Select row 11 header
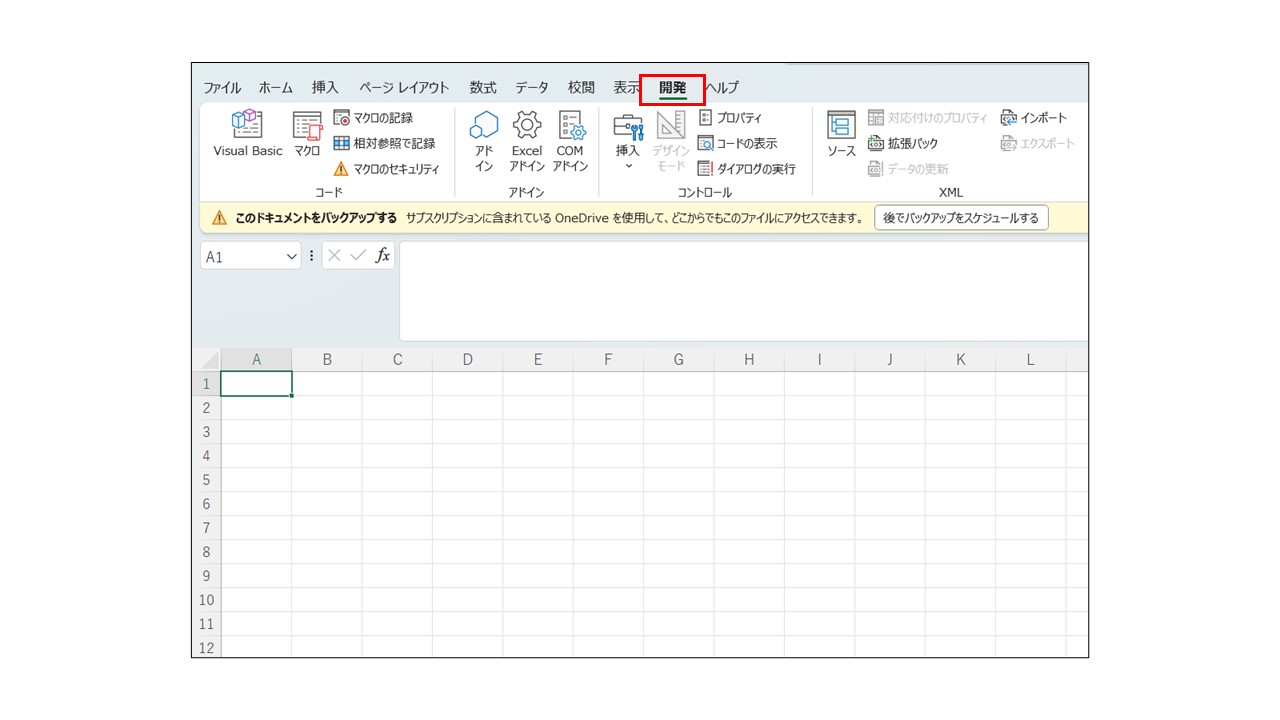1280x720 pixels. (x=207, y=624)
